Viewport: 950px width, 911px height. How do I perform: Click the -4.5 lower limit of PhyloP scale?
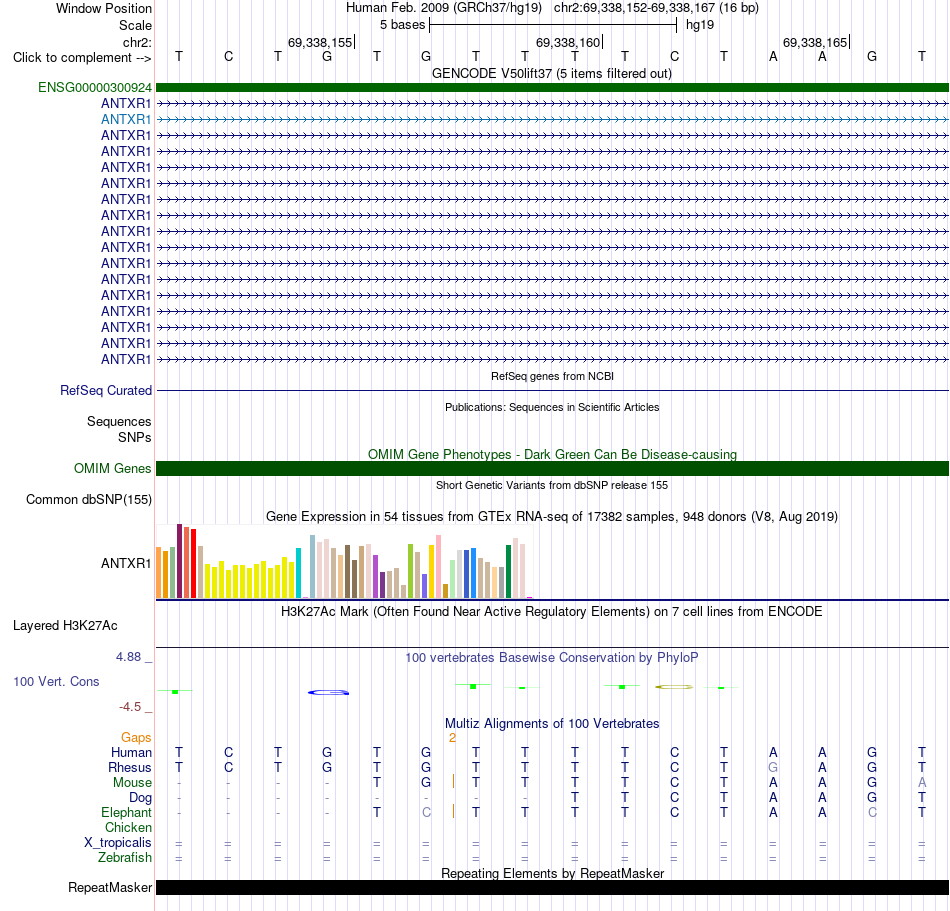[x=130, y=707]
